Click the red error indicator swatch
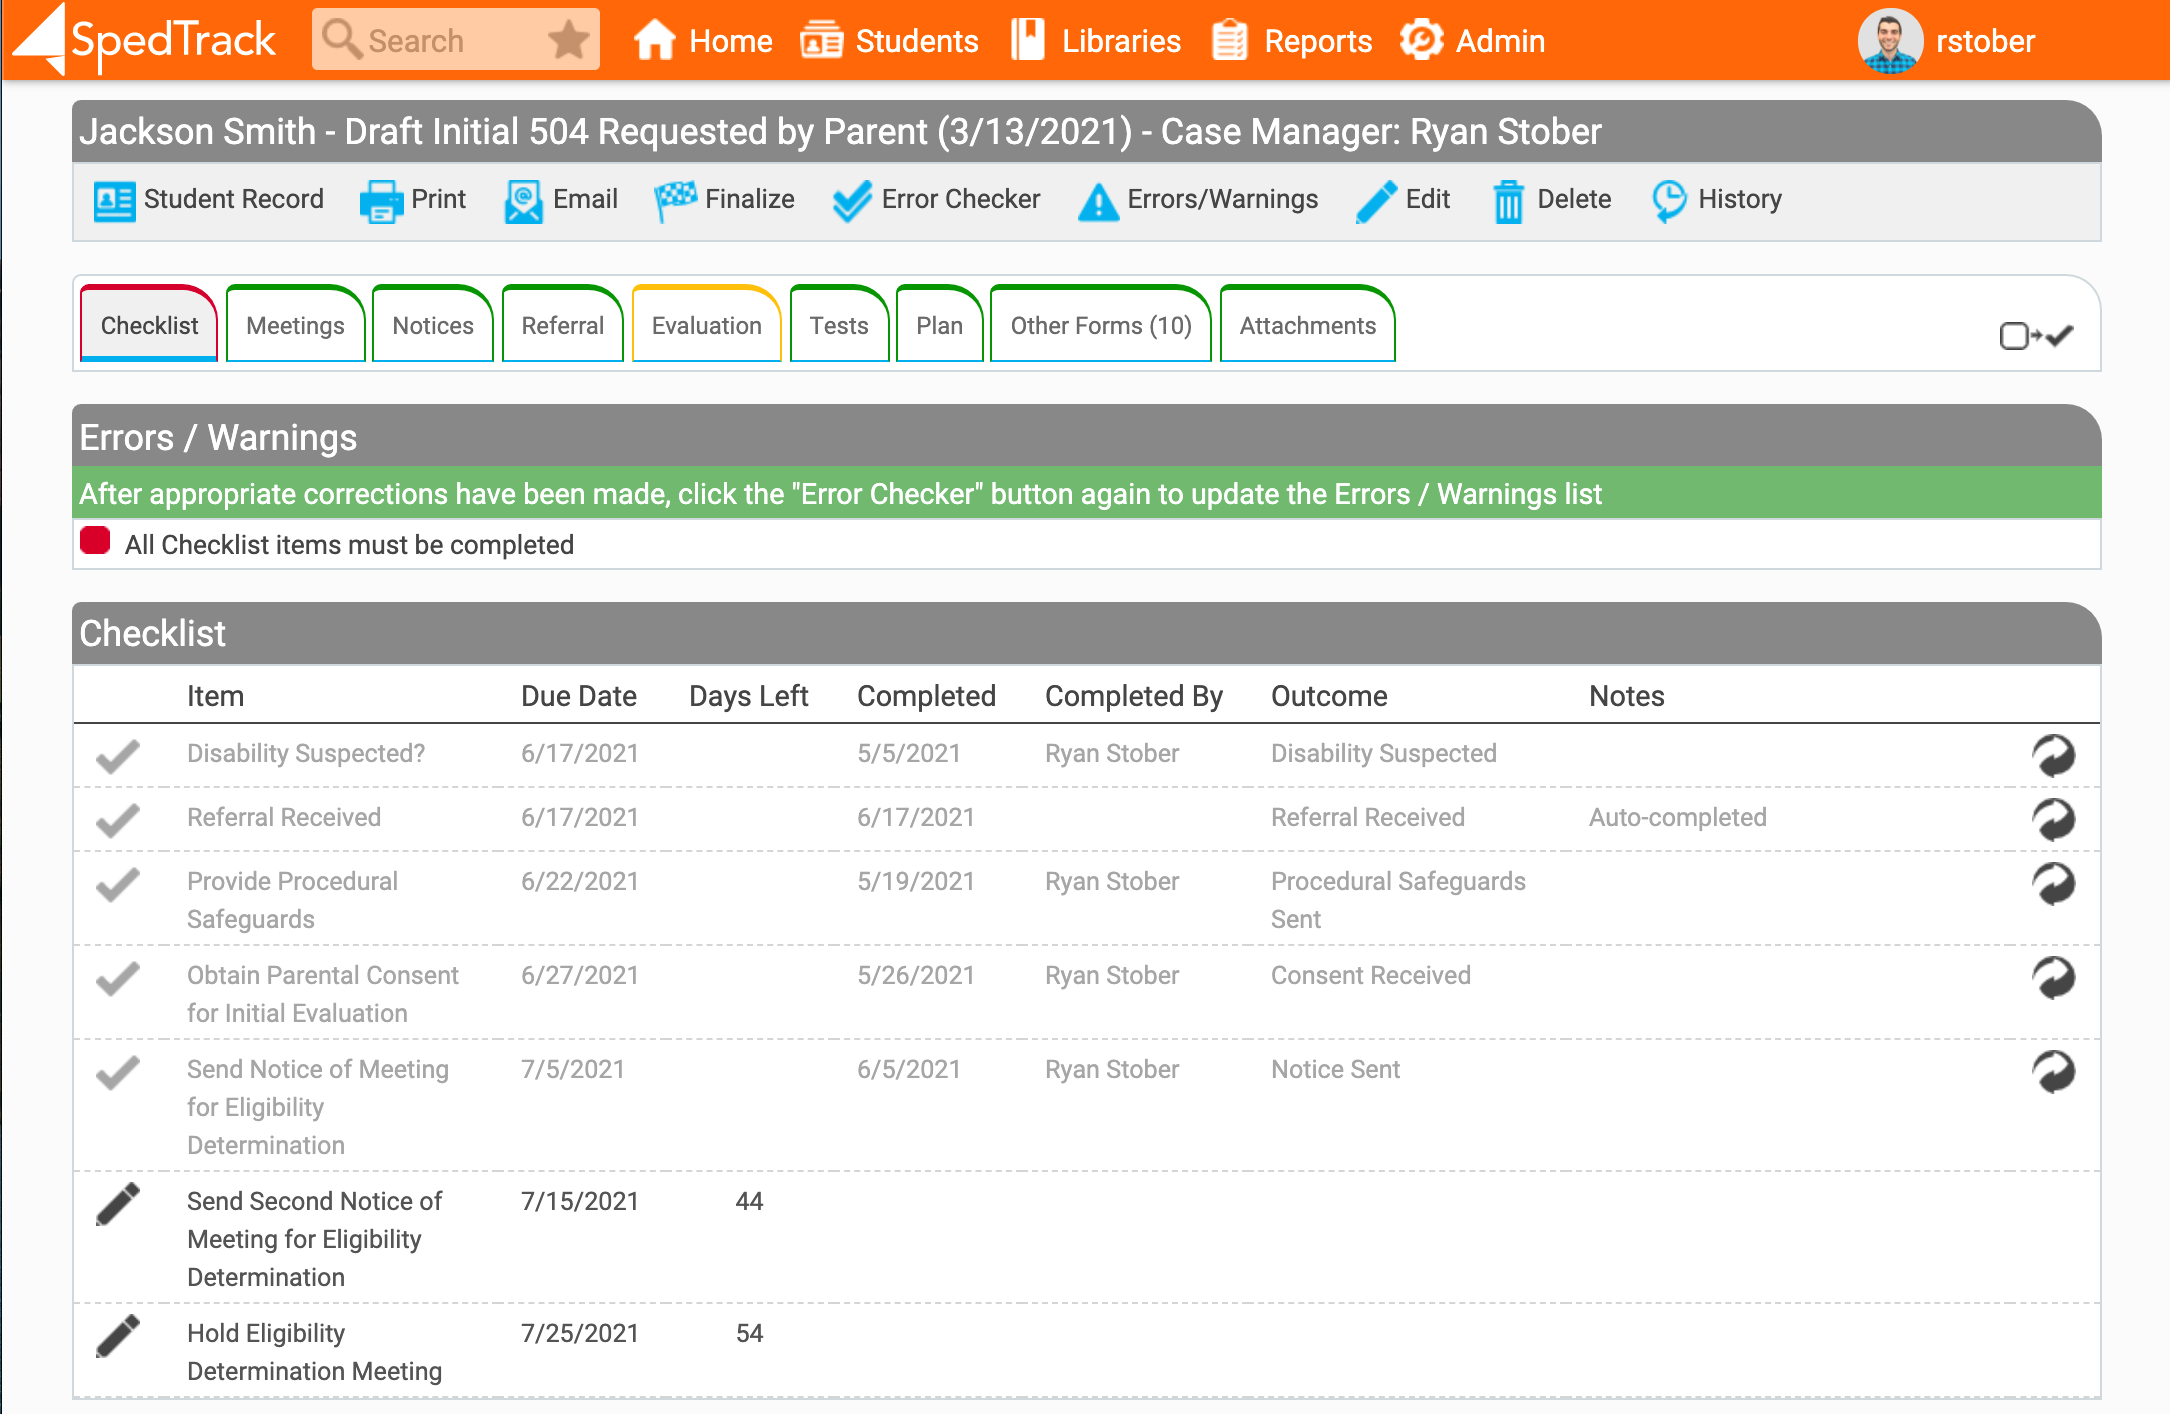Image resolution: width=2170 pixels, height=1414 pixels. 95,541
